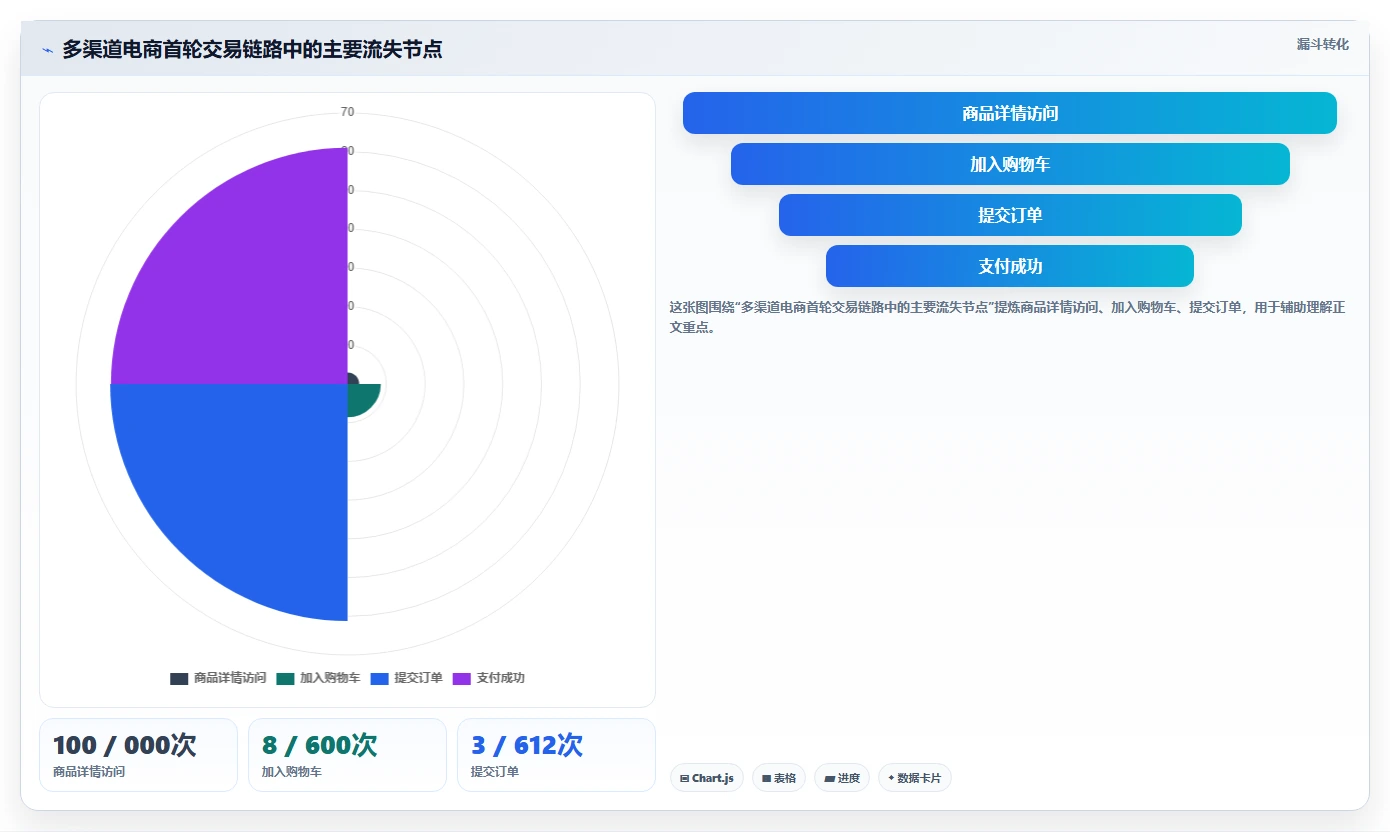The width and height of the screenshot is (1390, 832).
Task: Click the 数据卡片 tag chip
Action: [915, 778]
